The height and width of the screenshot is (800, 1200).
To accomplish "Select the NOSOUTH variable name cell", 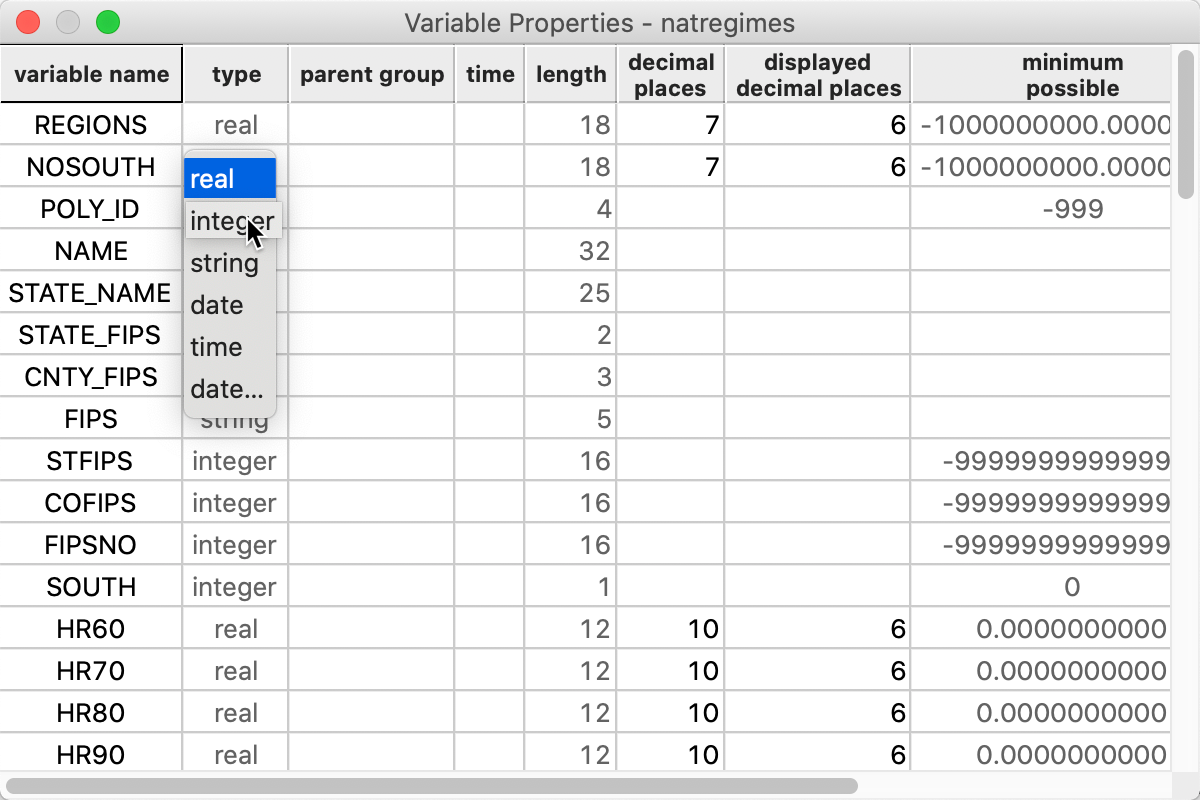I will point(91,167).
